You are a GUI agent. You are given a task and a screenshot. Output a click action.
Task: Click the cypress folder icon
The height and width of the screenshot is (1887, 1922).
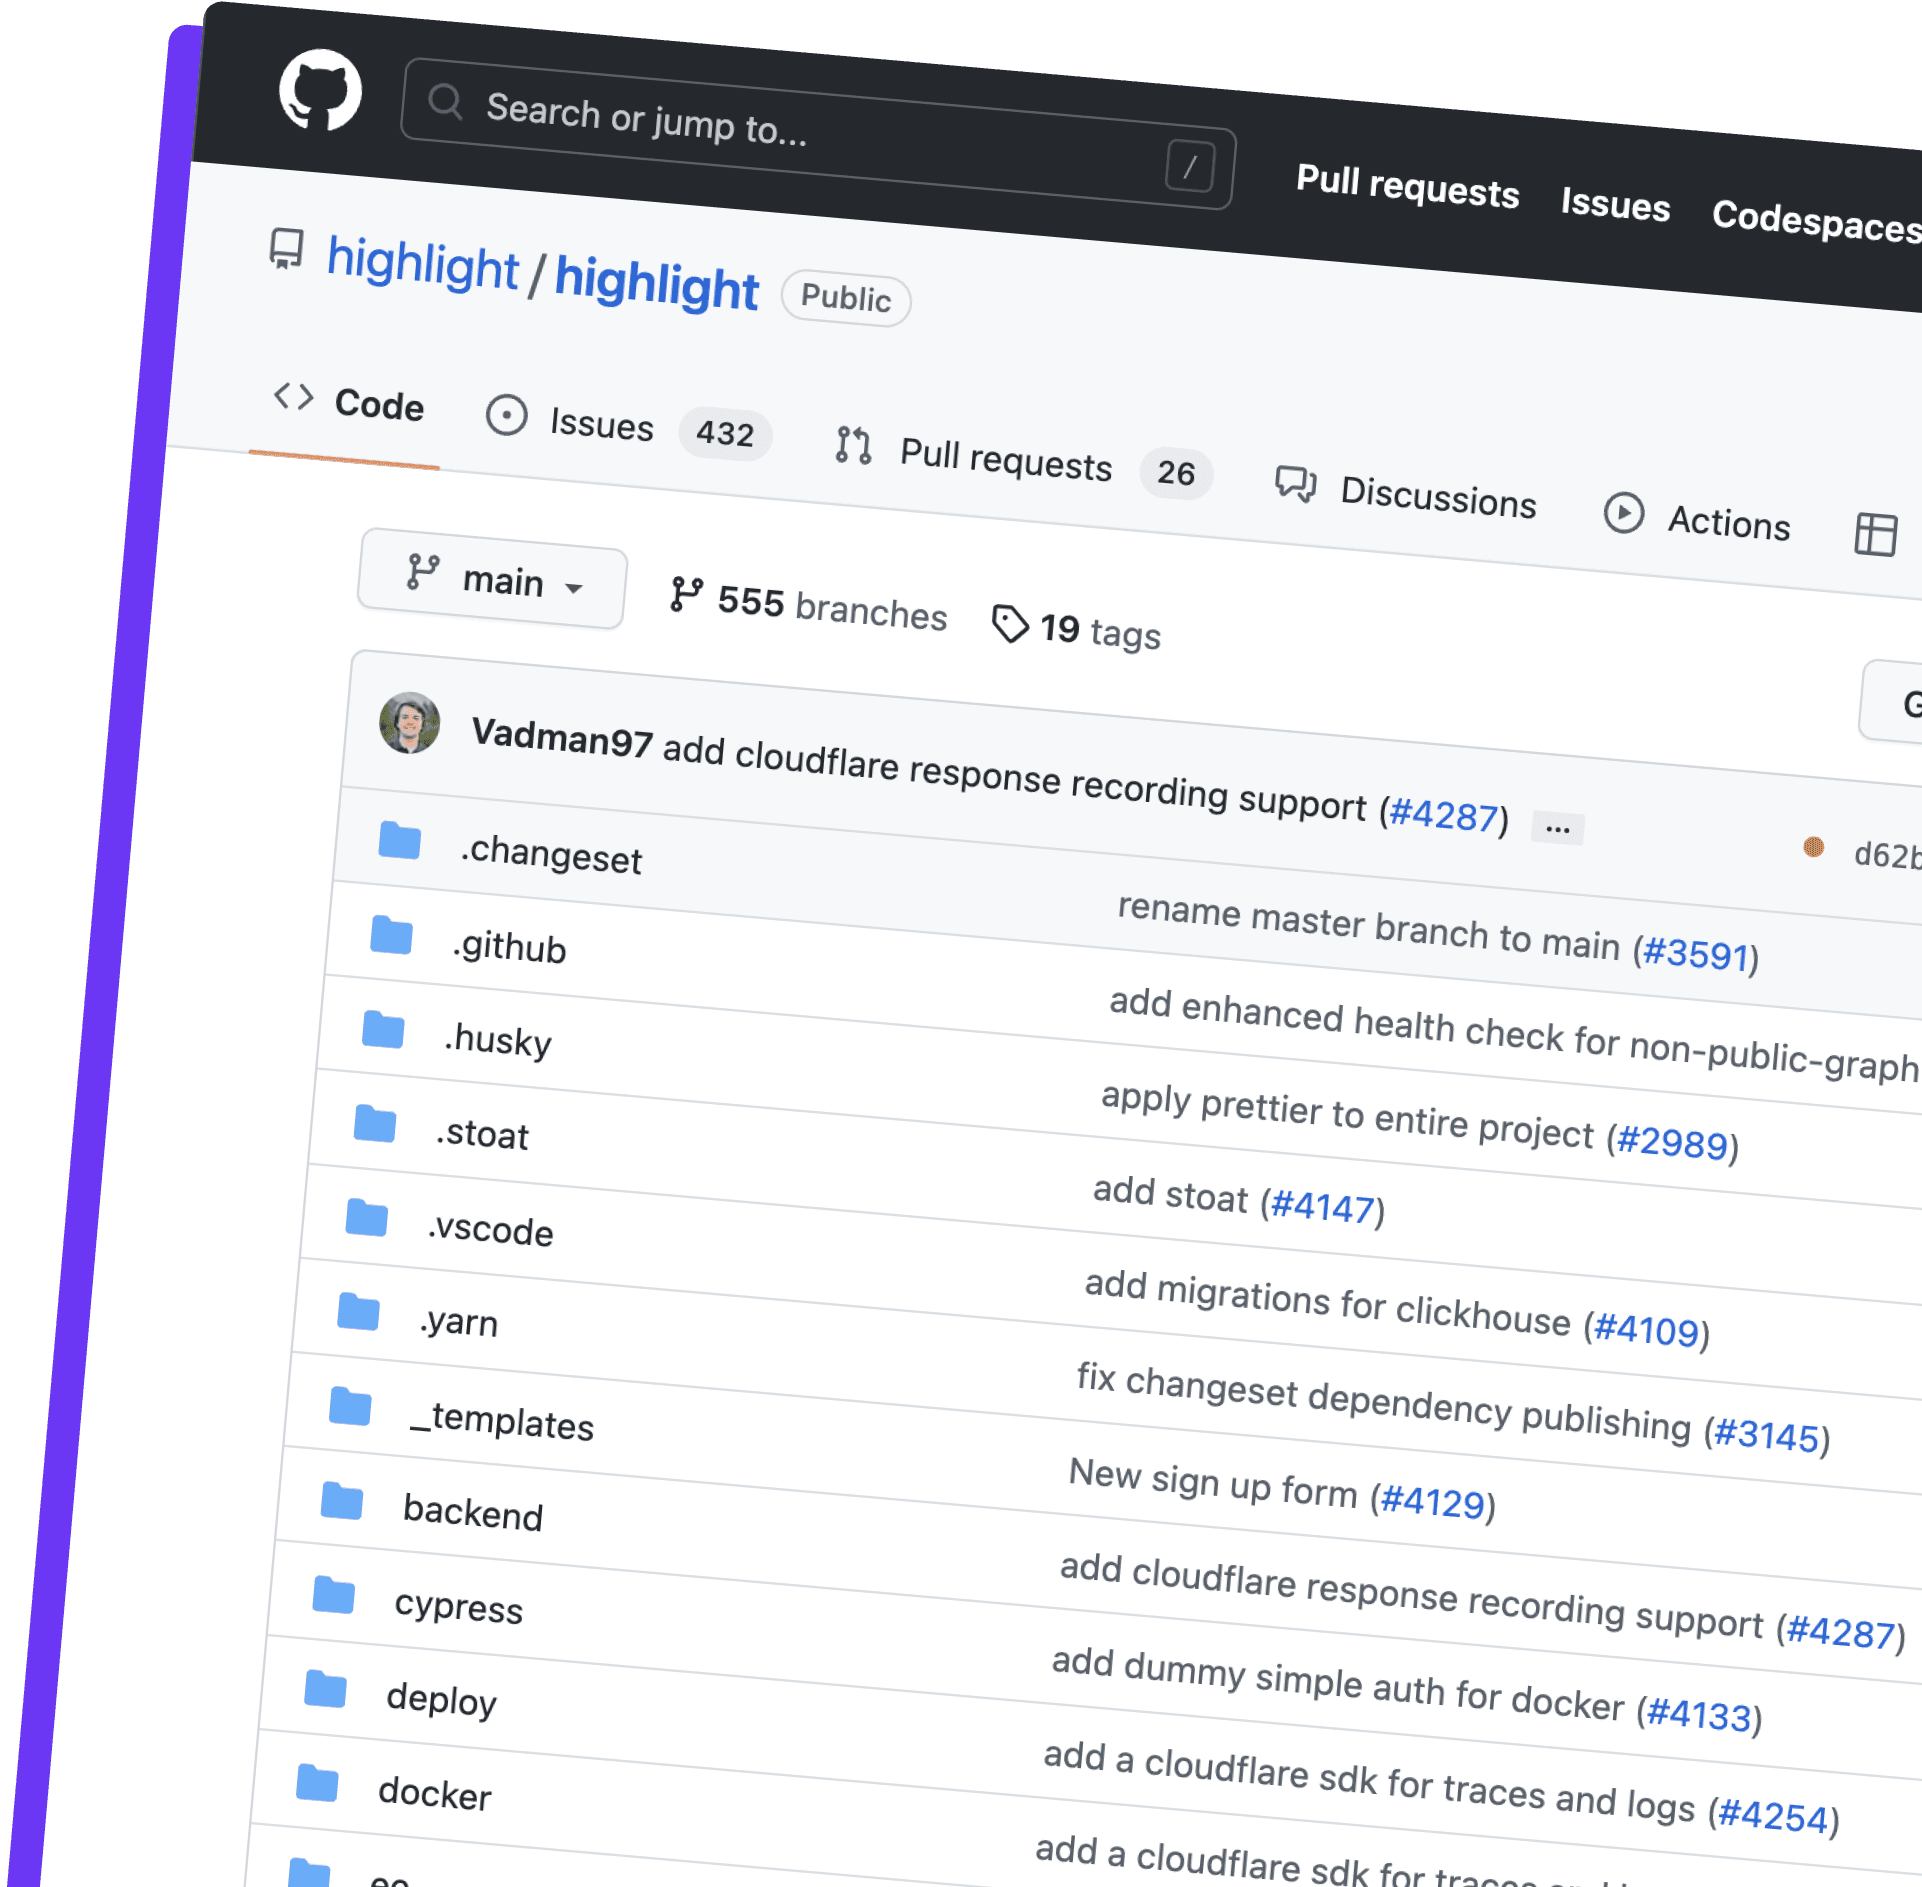pyautogui.click(x=334, y=1594)
